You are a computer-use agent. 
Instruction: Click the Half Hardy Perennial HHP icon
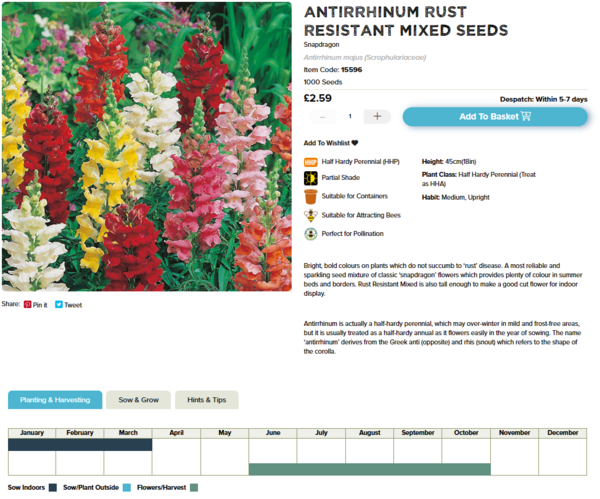pyautogui.click(x=310, y=161)
